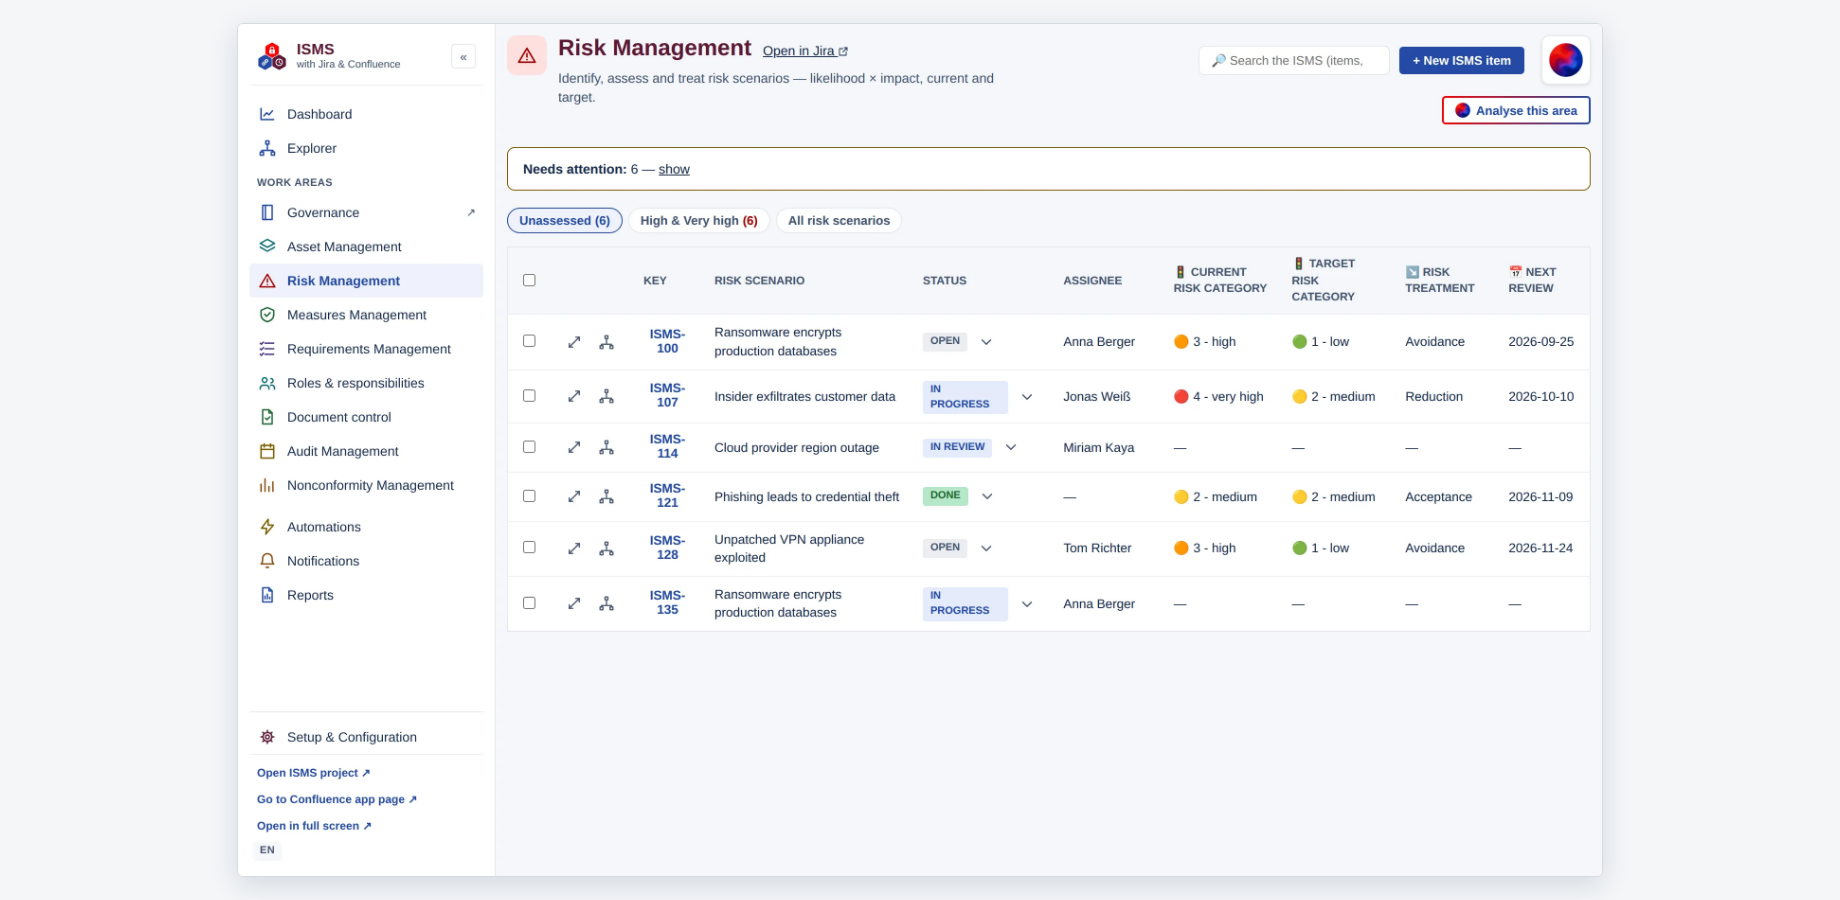Image resolution: width=1840 pixels, height=900 pixels.
Task: Follow the Open in Jira link
Action: tap(805, 51)
